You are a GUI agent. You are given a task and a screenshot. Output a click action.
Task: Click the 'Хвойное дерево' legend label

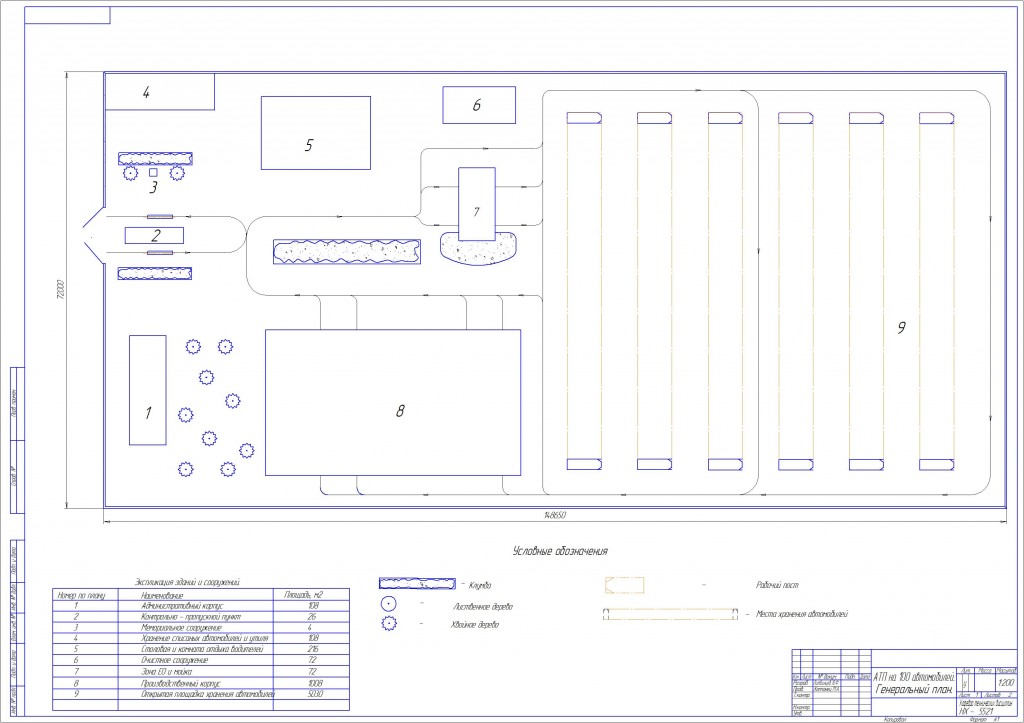tap(475, 625)
